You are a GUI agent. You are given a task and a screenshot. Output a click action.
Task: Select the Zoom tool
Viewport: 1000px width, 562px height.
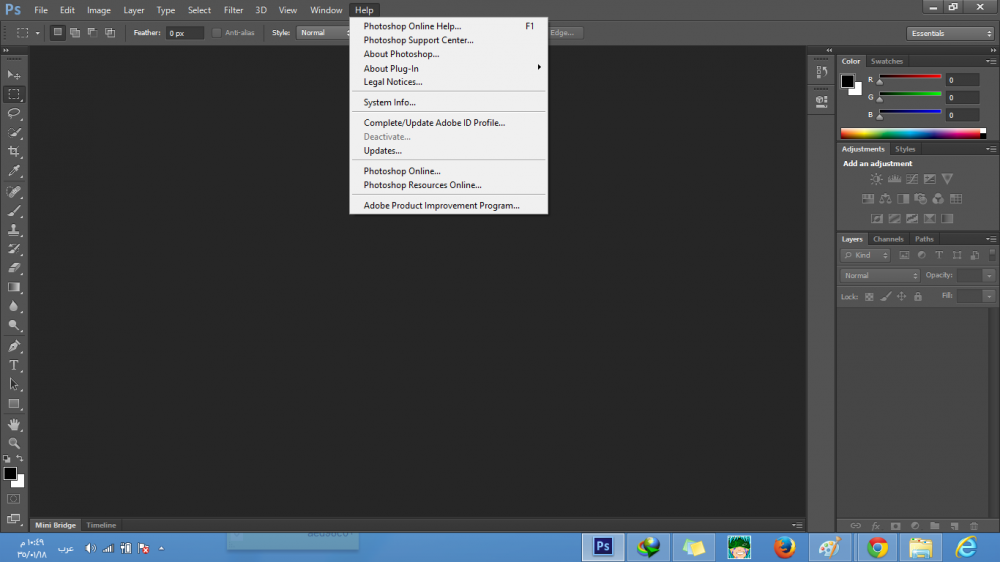14,443
